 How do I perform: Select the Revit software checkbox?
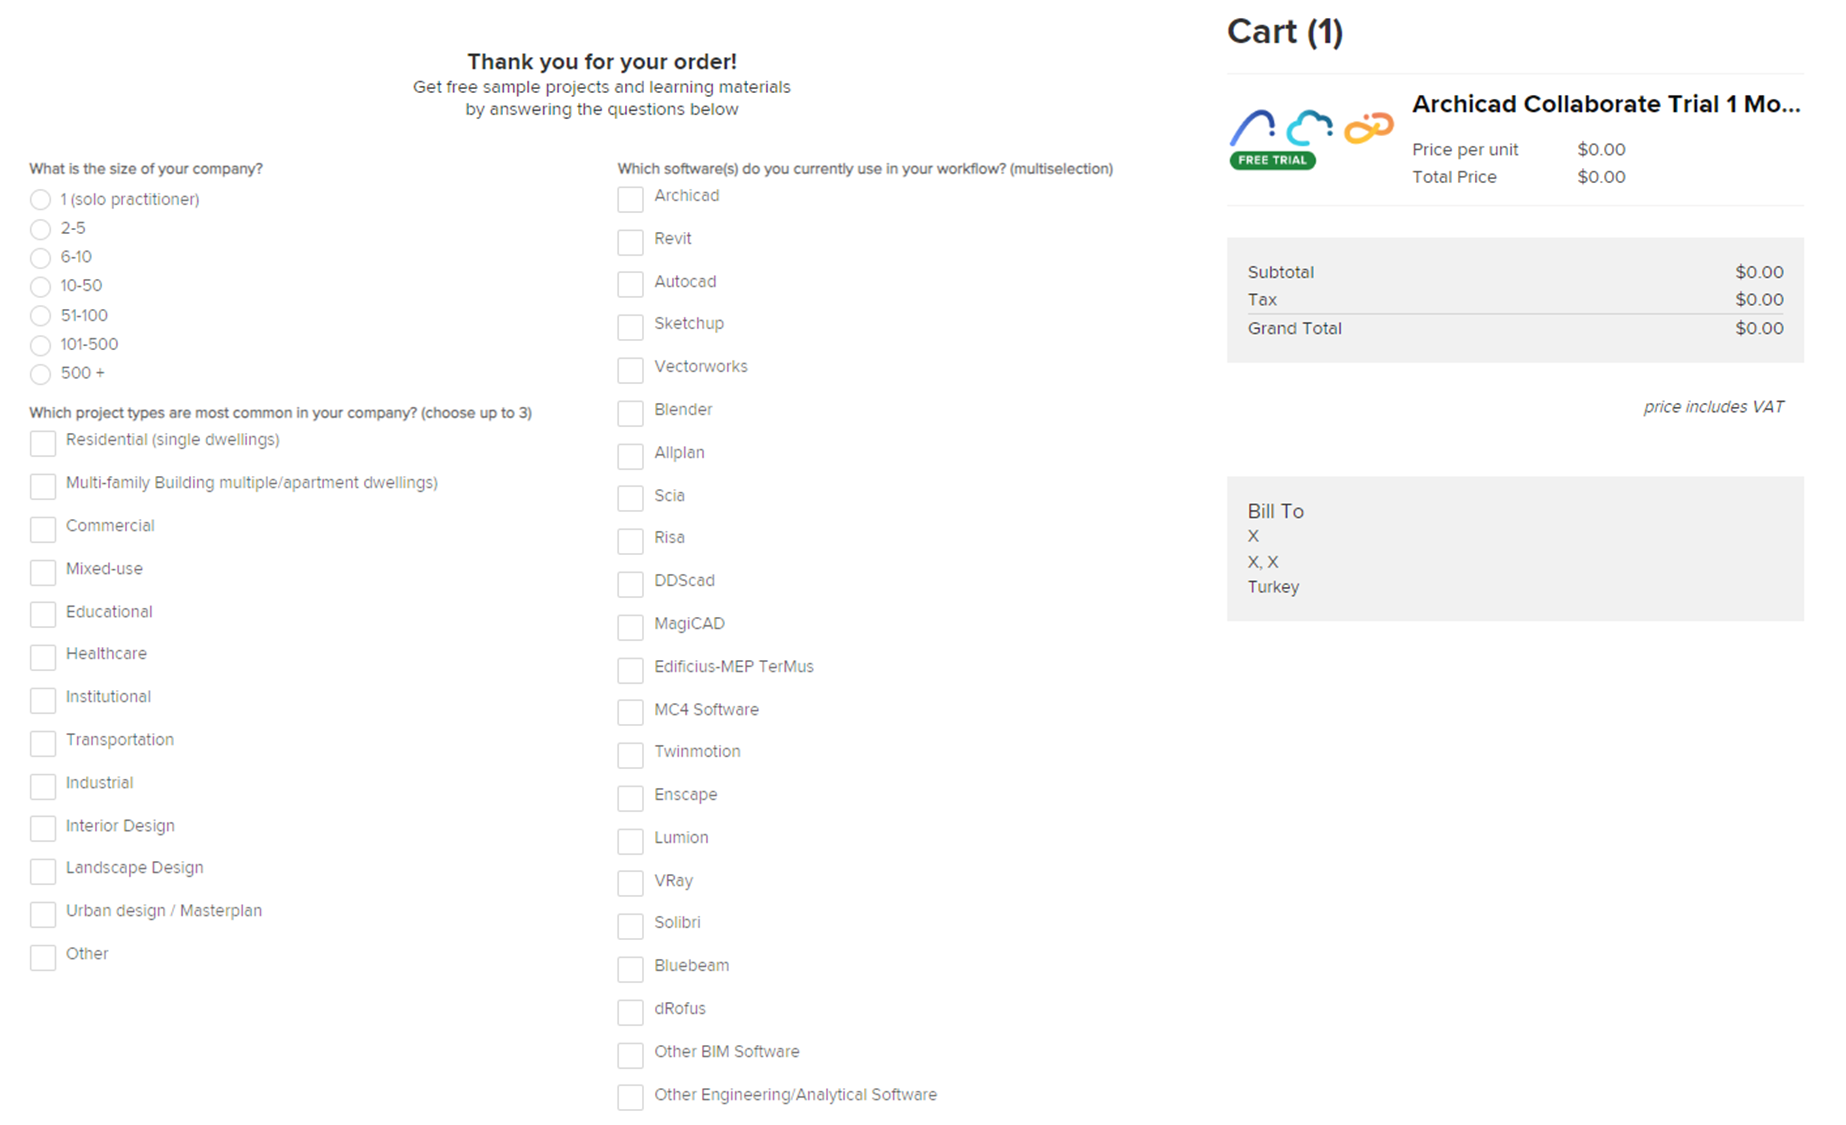pyautogui.click(x=630, y=242)
